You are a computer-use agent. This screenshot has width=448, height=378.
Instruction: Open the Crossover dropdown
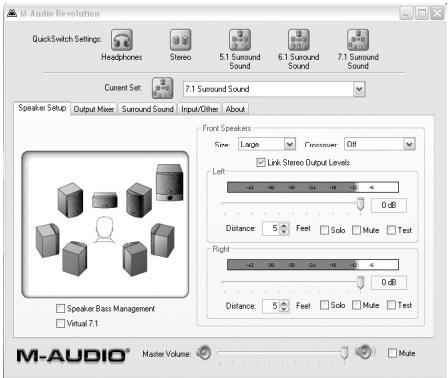click(x=409, y=144)
